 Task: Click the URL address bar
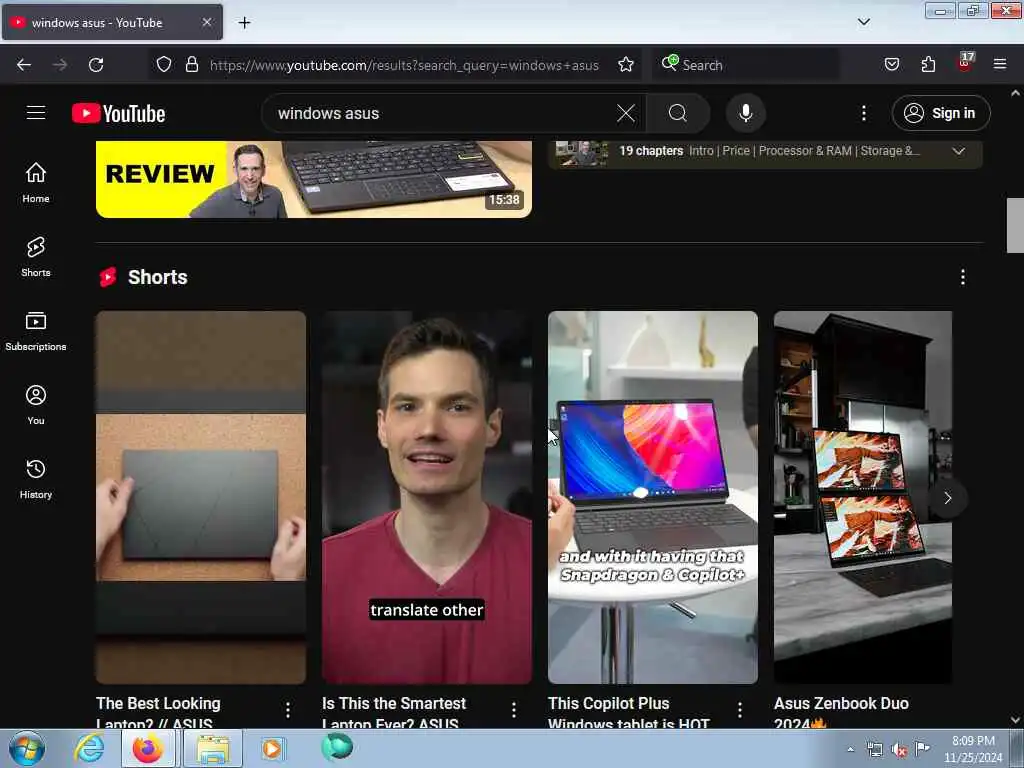pos(404,65)
